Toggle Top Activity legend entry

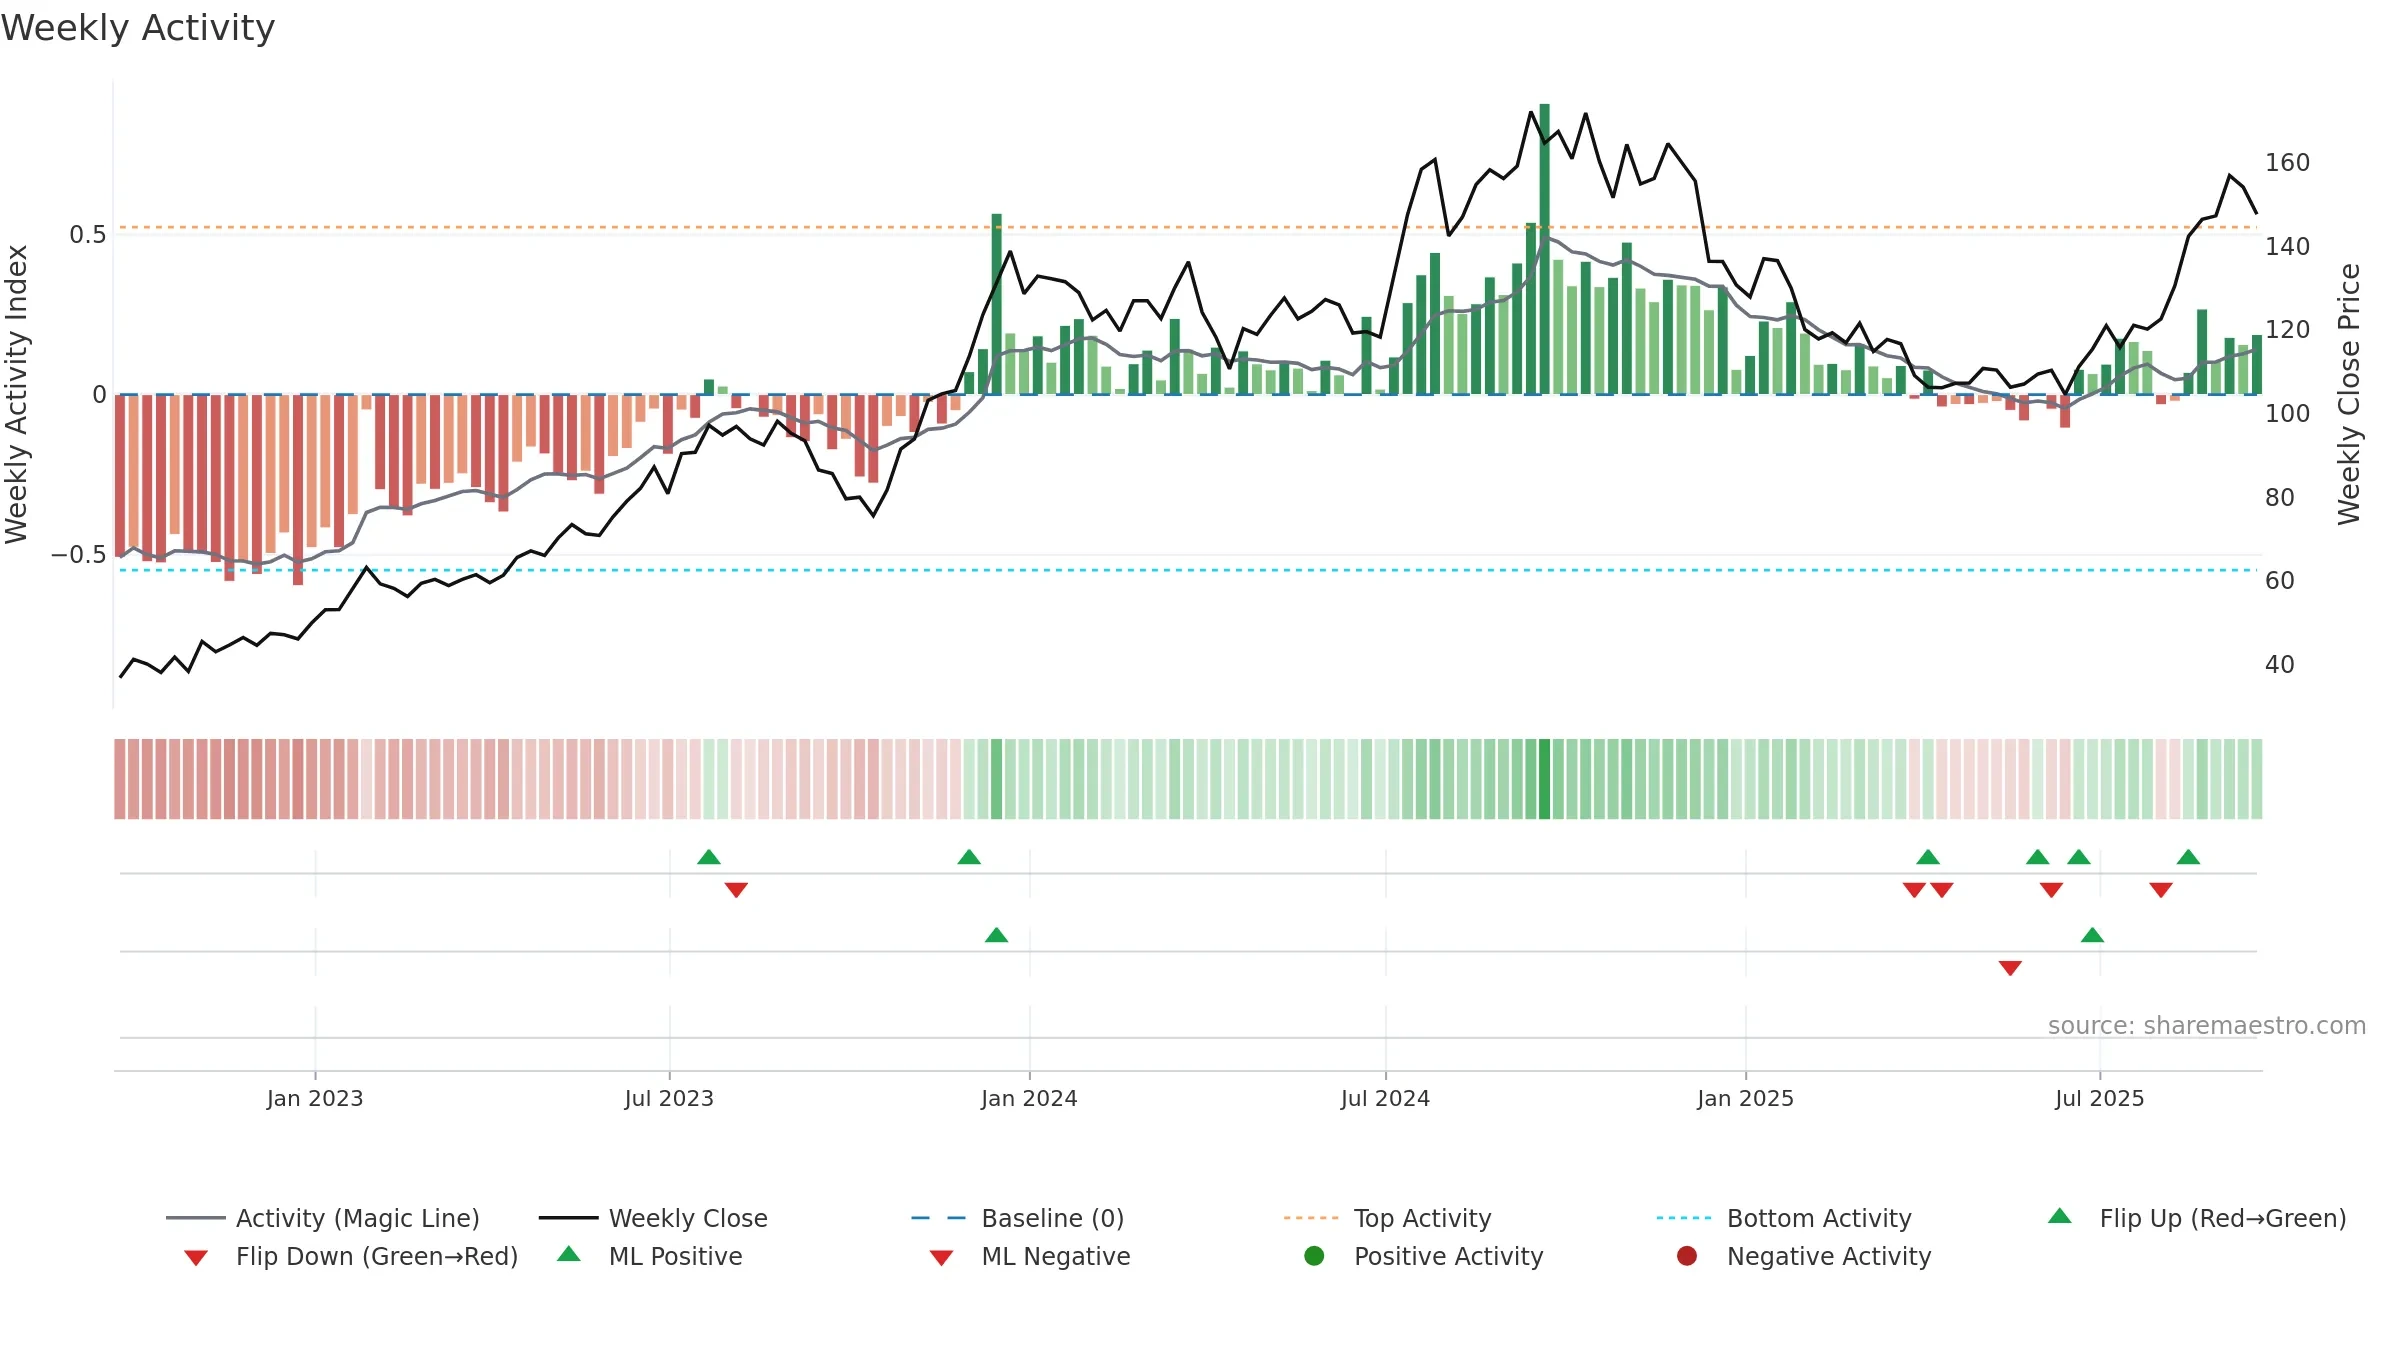pyautogui.click(x=1387, y=1218)
